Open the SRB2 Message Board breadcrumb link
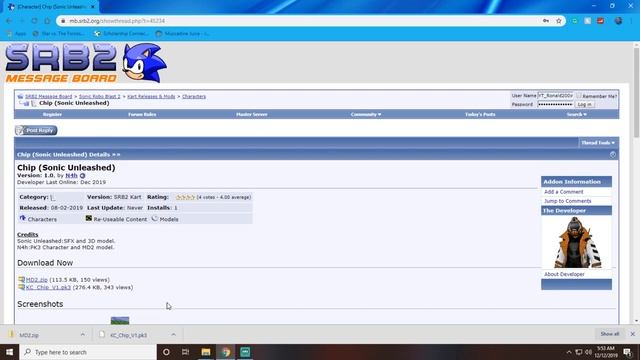Viewport: 640px width, 360px height. [49, 97]
